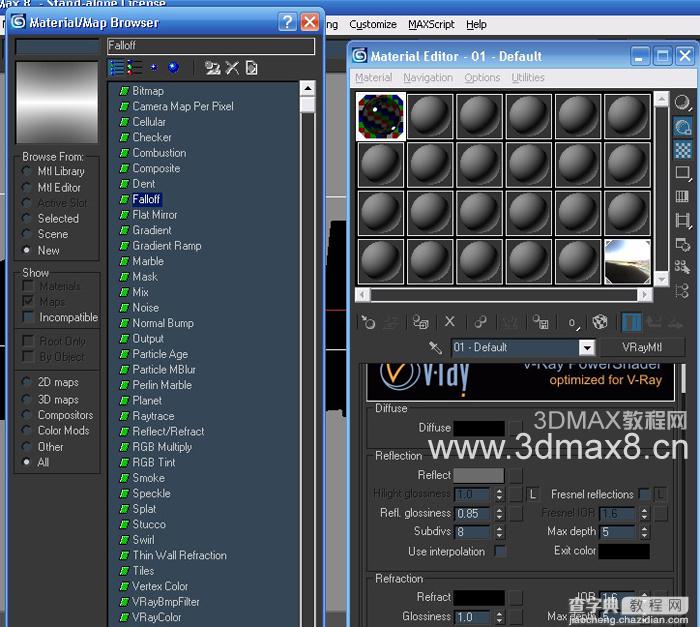Image resolution: width=700 pixels, height=627 pixels.
Task: Toggle Backlight icon in Material Editor
Action: click(682, 127)
